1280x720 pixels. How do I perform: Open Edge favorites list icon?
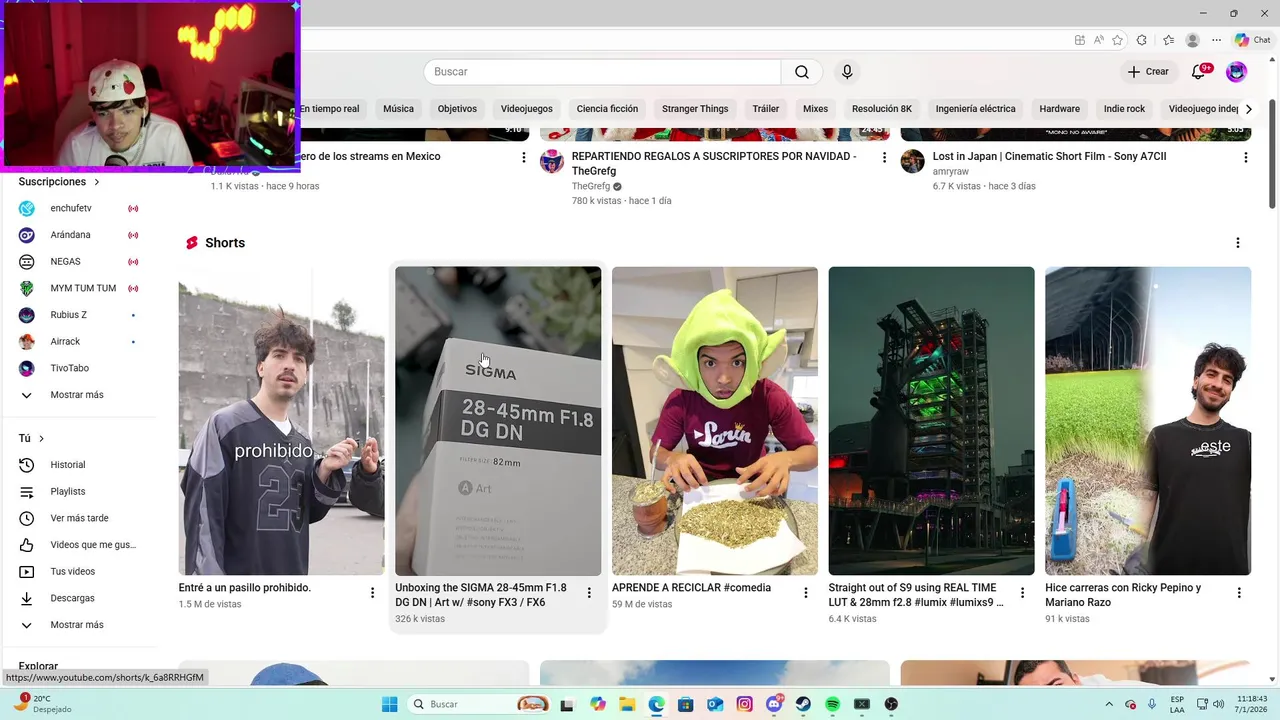point(1168,40)
